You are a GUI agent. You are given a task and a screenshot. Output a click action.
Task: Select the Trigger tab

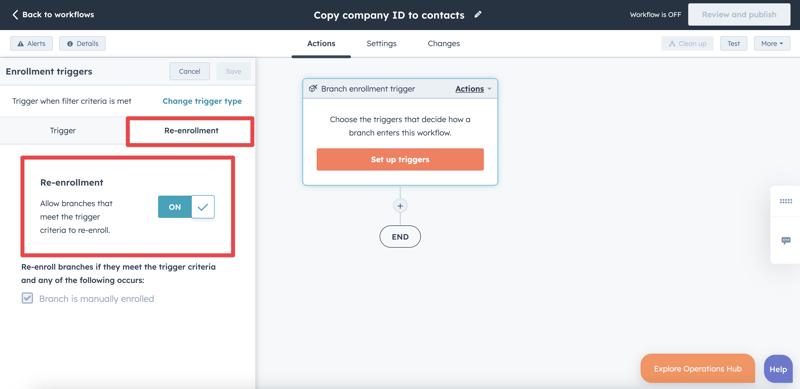pyautogui.click(x=63, y=131)
